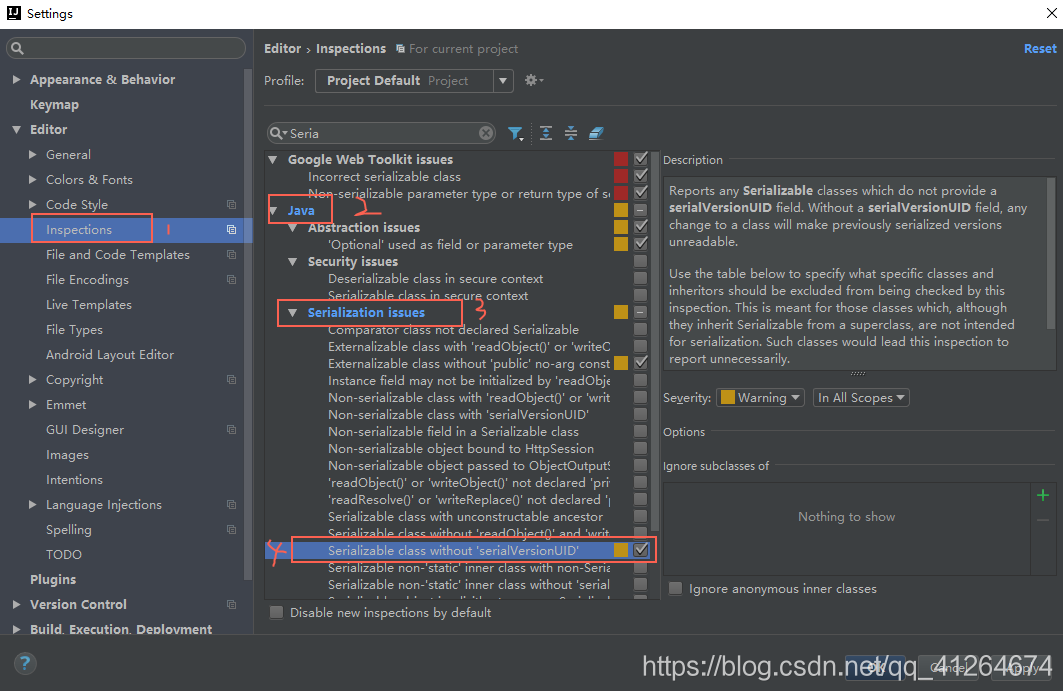This screenshot has height=691, width=1063.
Task: Collapse the Java inspections group
Action: point(273,210)
